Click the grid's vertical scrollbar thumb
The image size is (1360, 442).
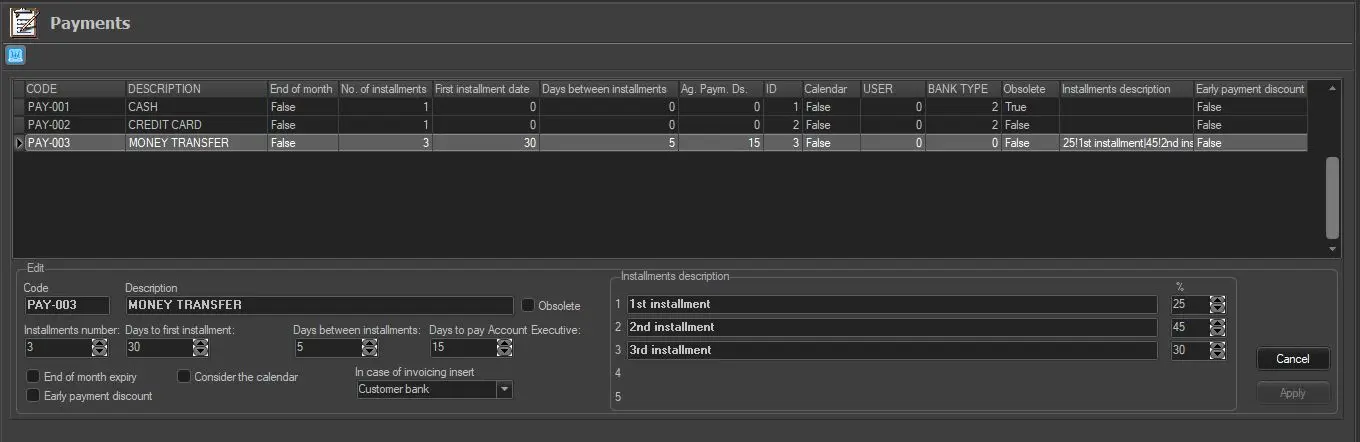click(x=1332, y=197)
